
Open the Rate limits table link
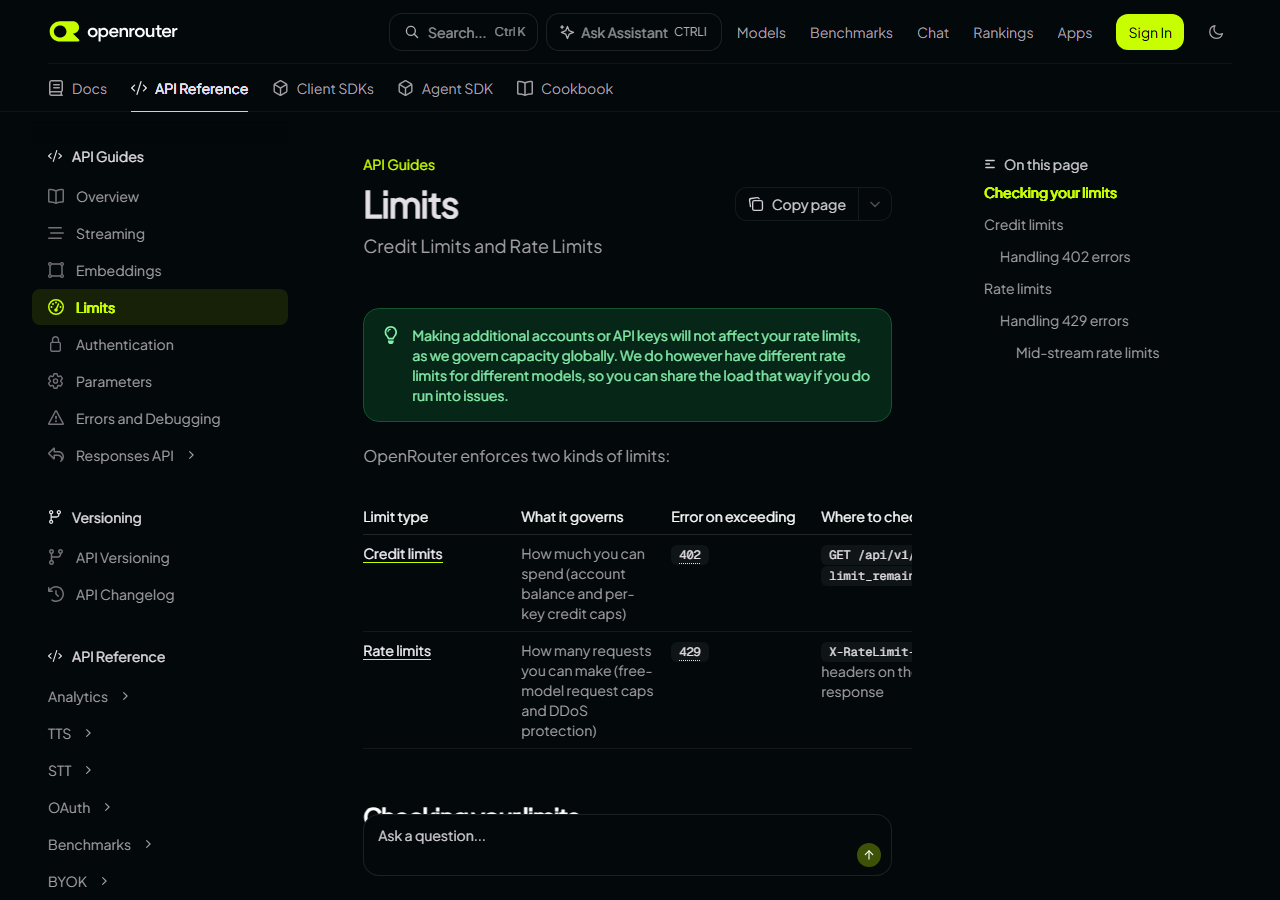(397, 651)
